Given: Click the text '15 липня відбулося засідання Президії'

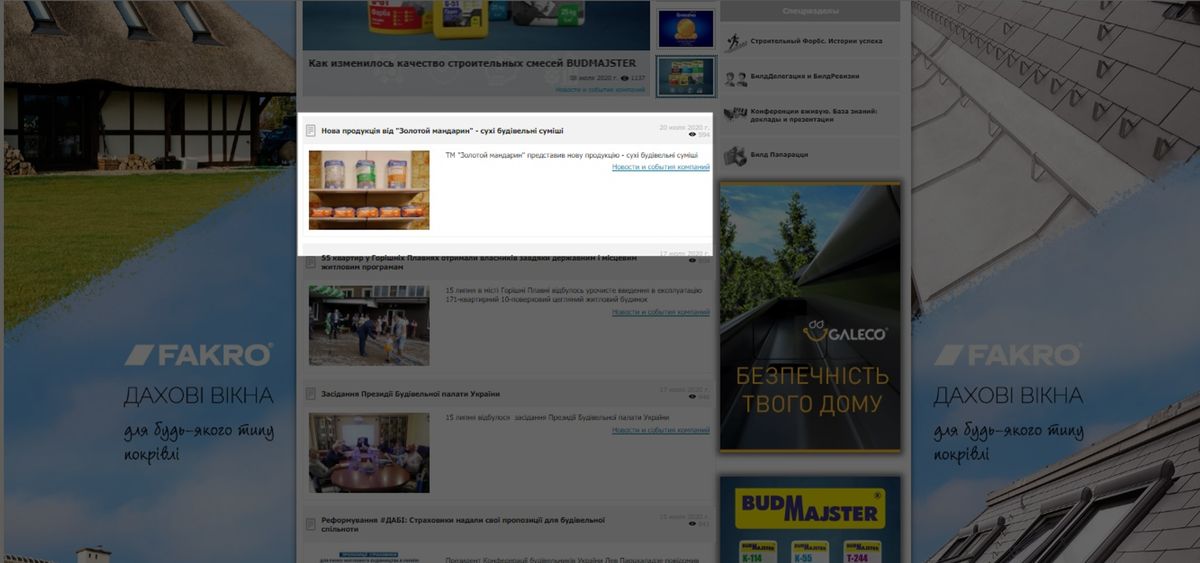Looking at the screenshot, I should click(557, 417).
